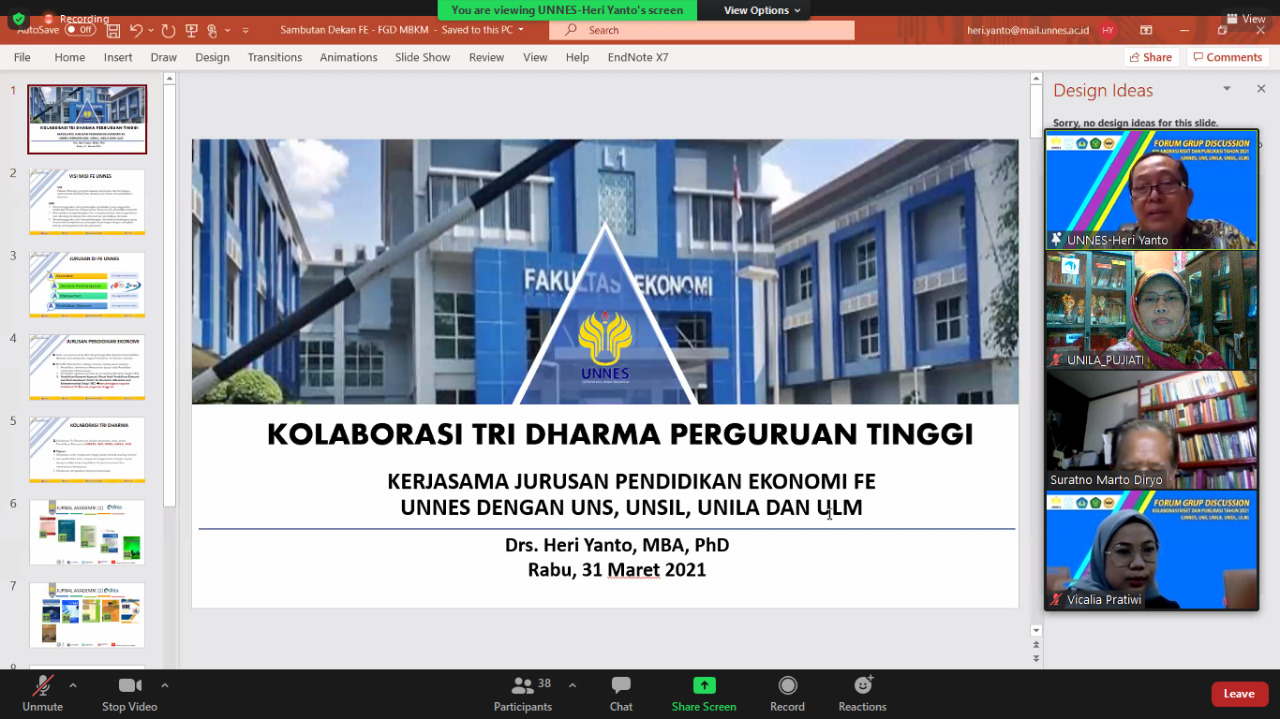Click the date text Rabu, 31 Maret 2021

click(x=617, y=570)
